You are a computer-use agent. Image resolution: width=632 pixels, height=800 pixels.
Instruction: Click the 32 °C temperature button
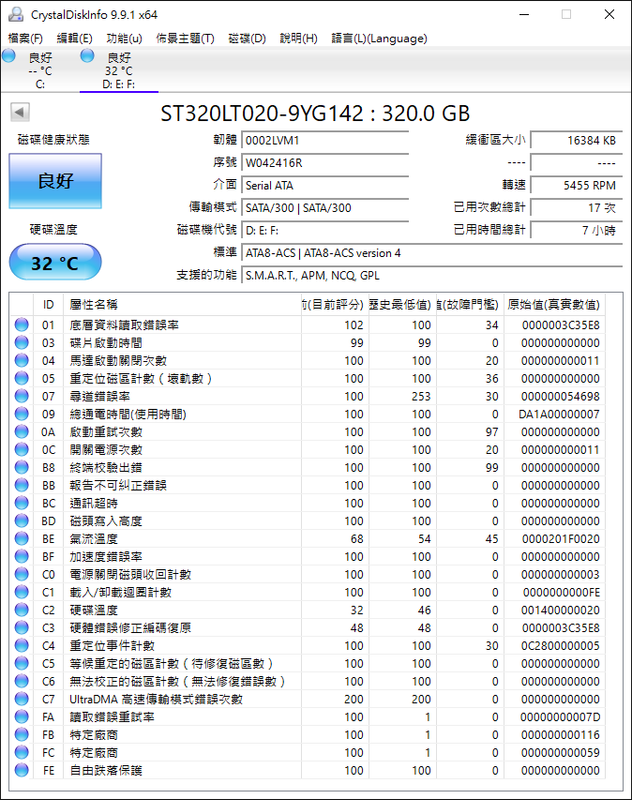[55, 262]
